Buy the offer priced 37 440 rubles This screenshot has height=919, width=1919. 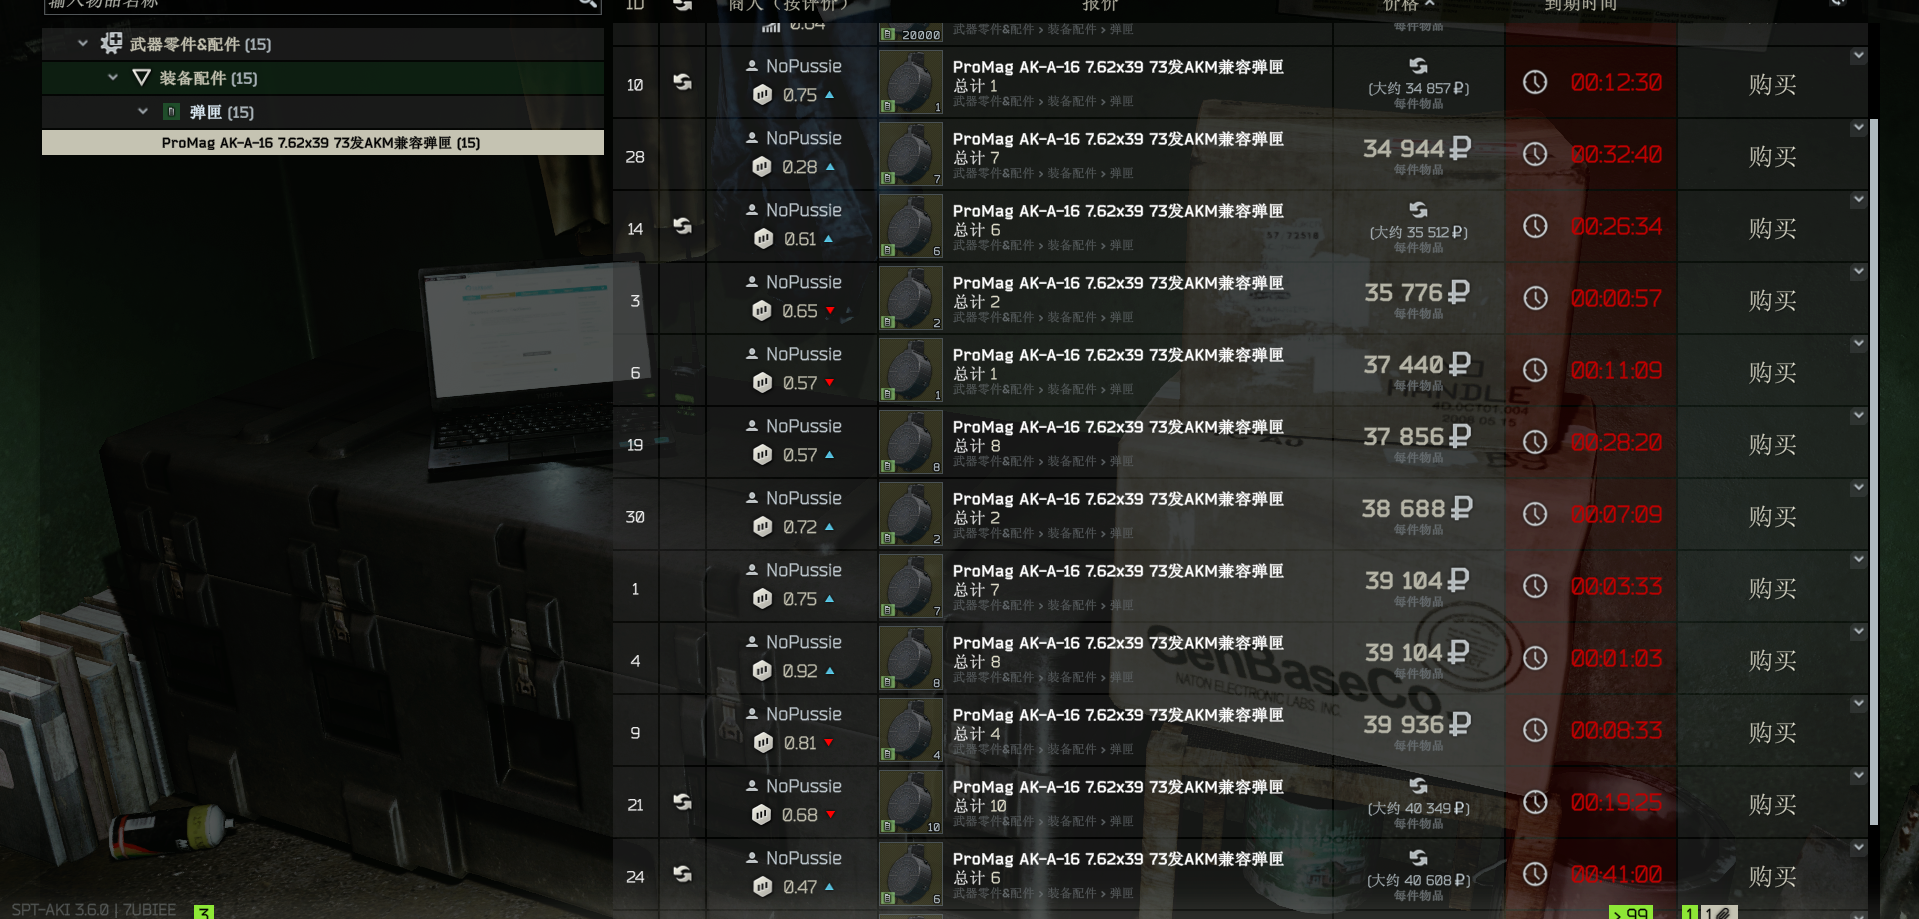1772,372
